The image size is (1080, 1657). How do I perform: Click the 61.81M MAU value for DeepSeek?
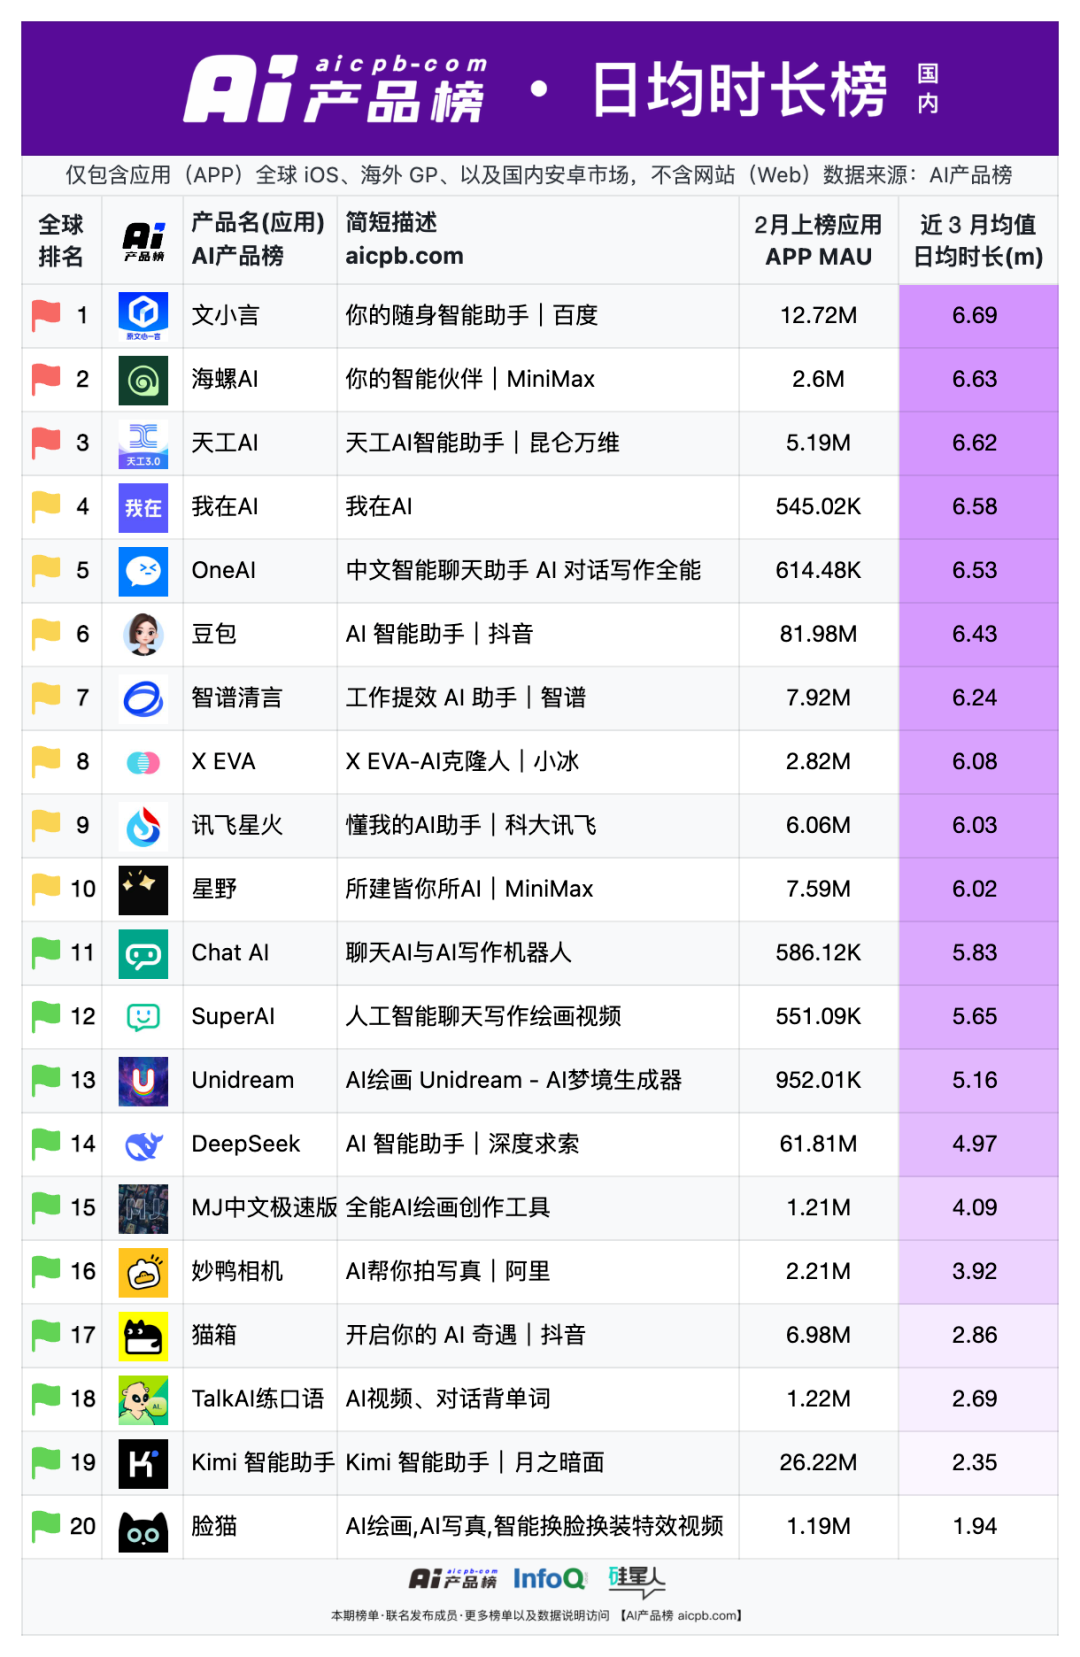(x=818, y=1144)
